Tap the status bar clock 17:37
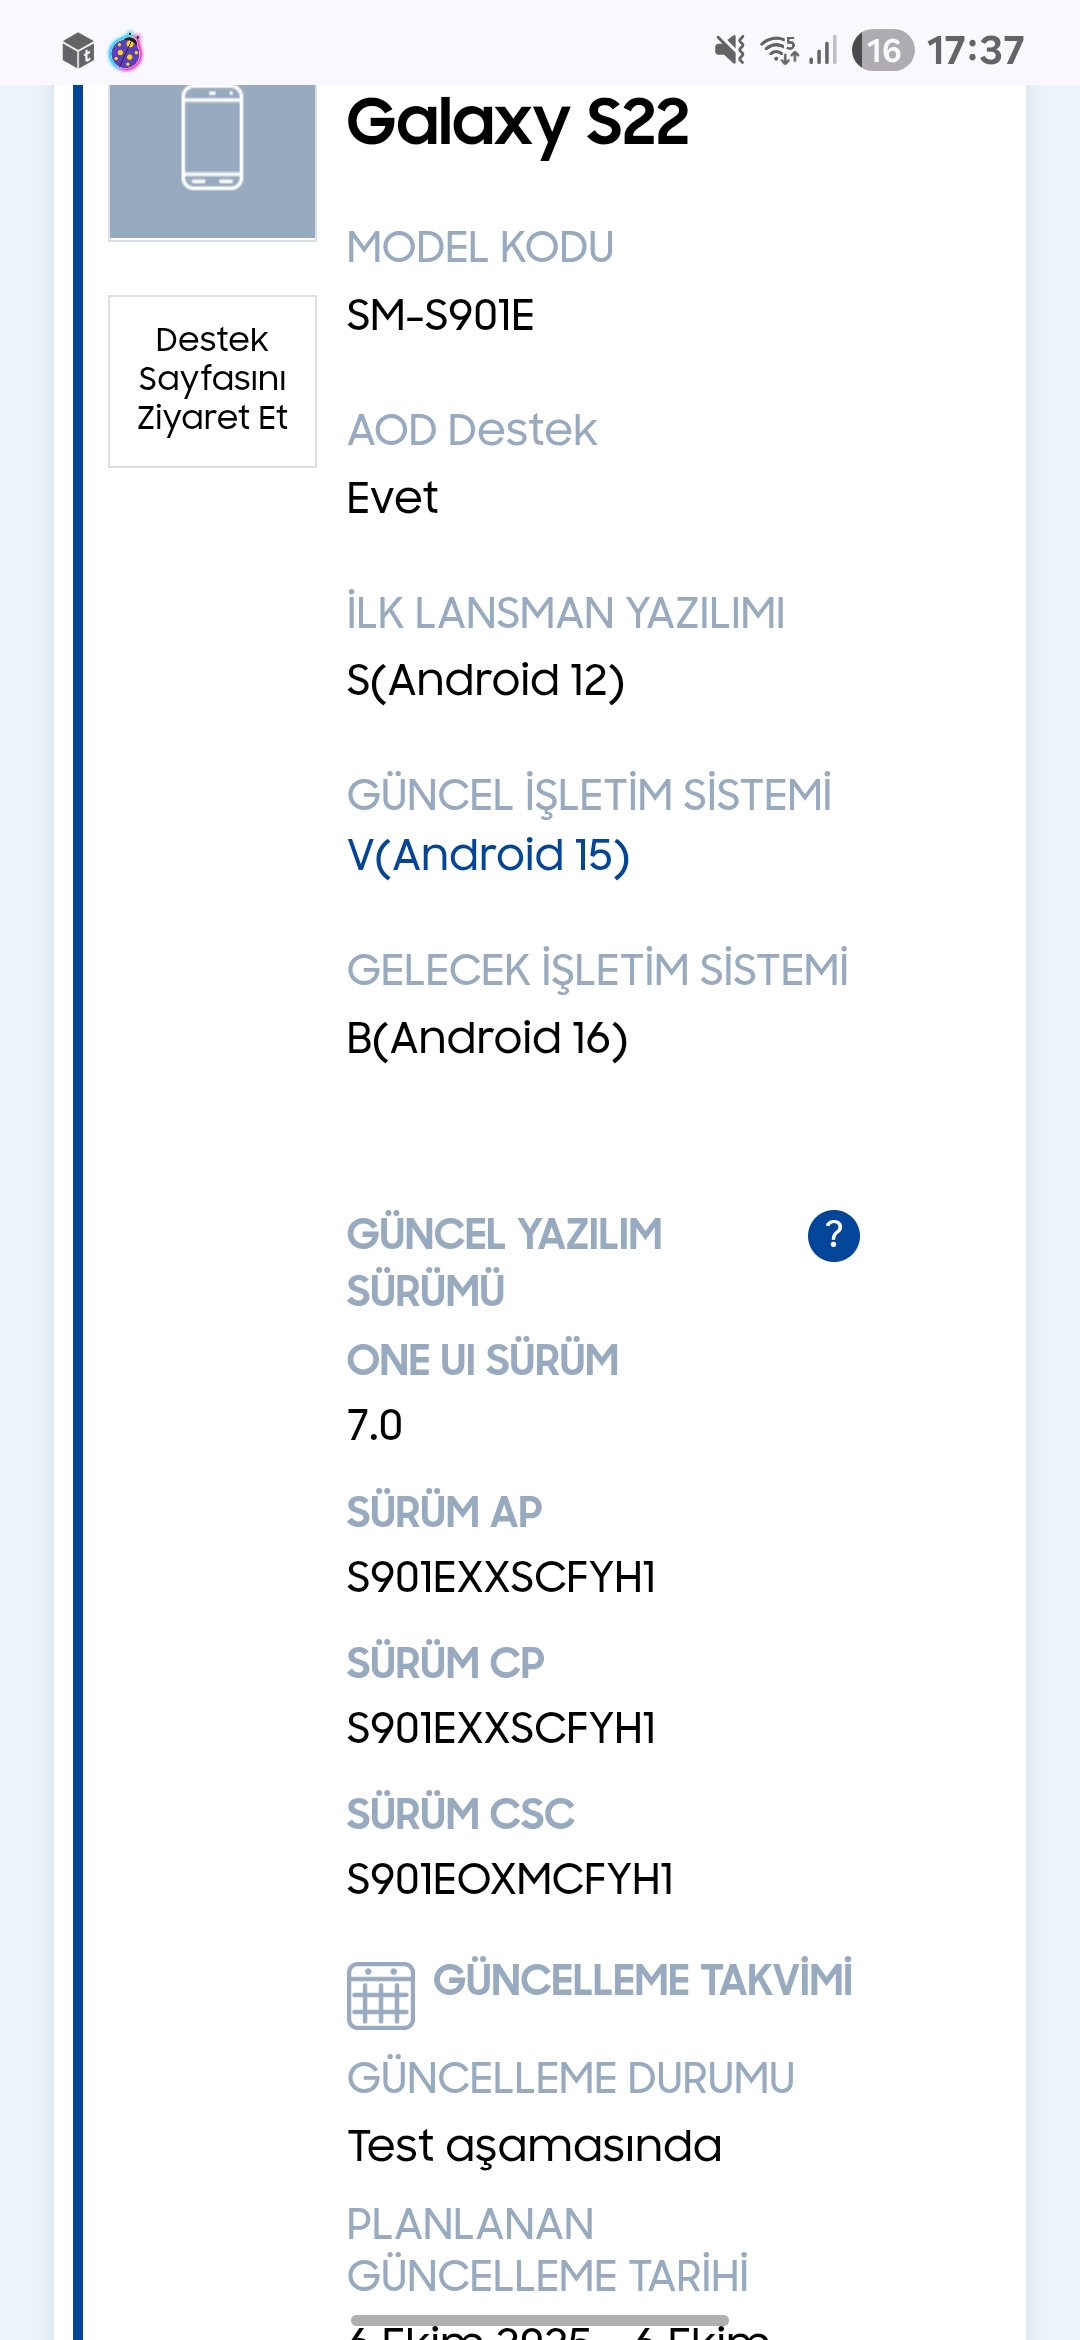The height and width of the screenshot is (2340, 1080). [x=975, y=50]
